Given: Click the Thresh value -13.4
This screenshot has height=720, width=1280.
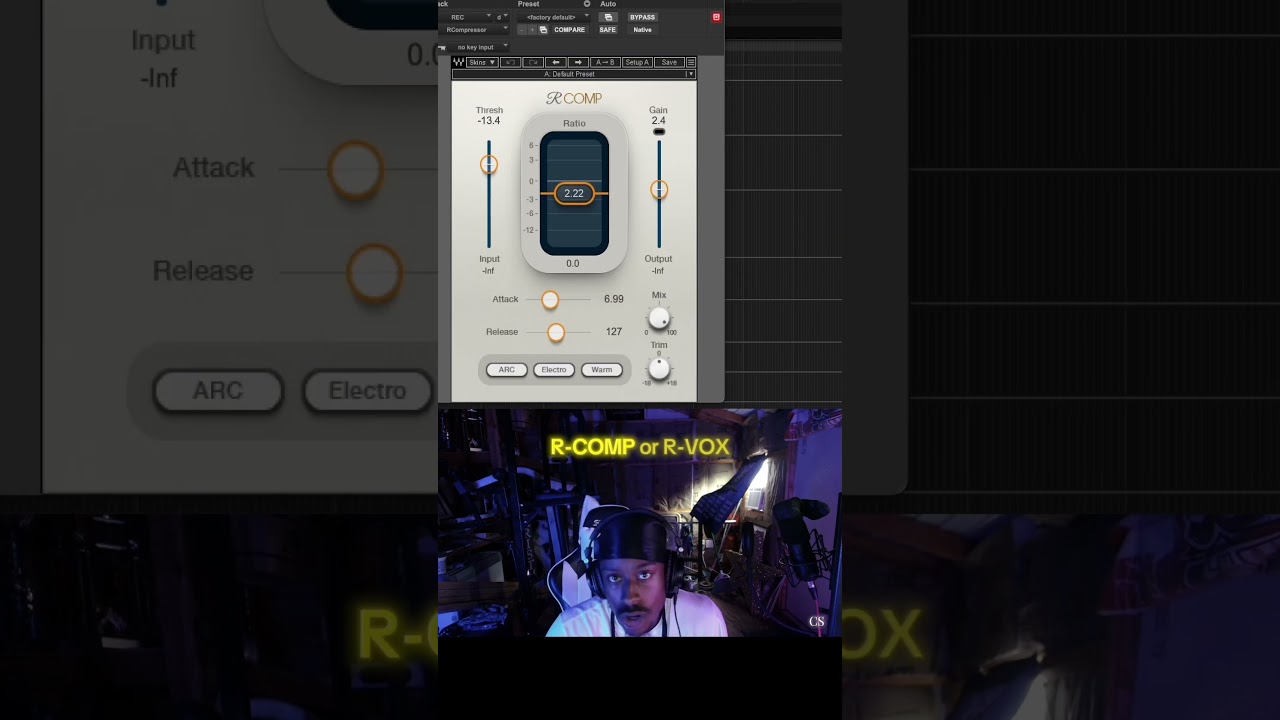Looking at the screenshot, I should pos(489,121).
